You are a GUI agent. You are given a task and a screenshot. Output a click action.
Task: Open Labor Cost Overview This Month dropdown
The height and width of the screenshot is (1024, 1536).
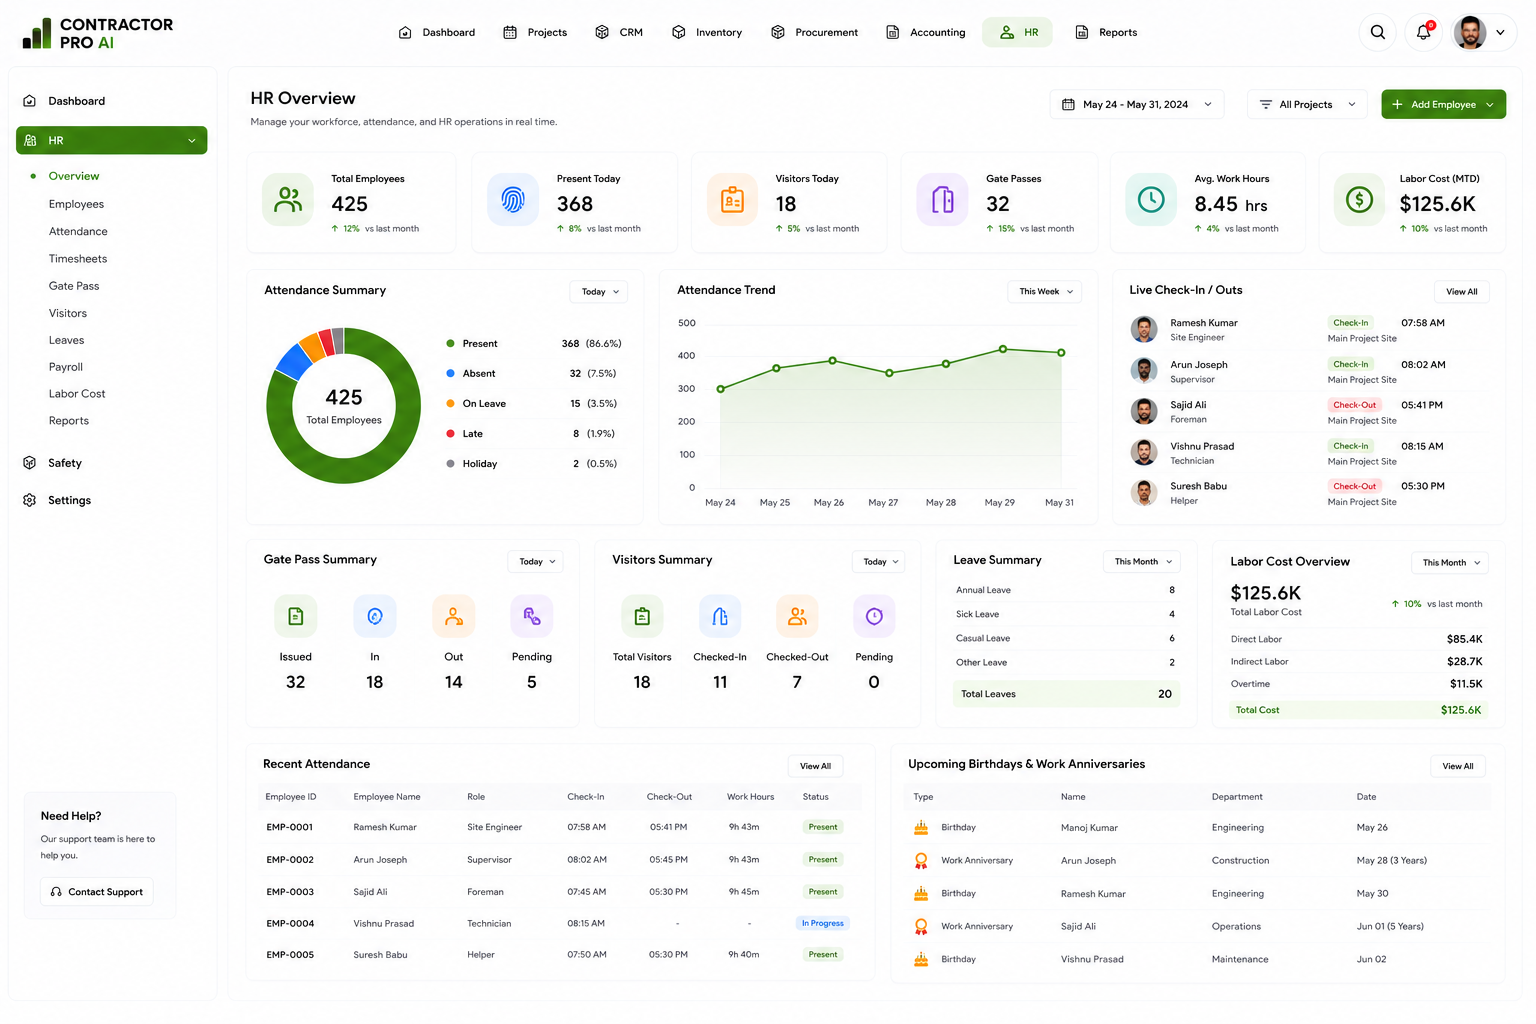[x=1450, y=563]
